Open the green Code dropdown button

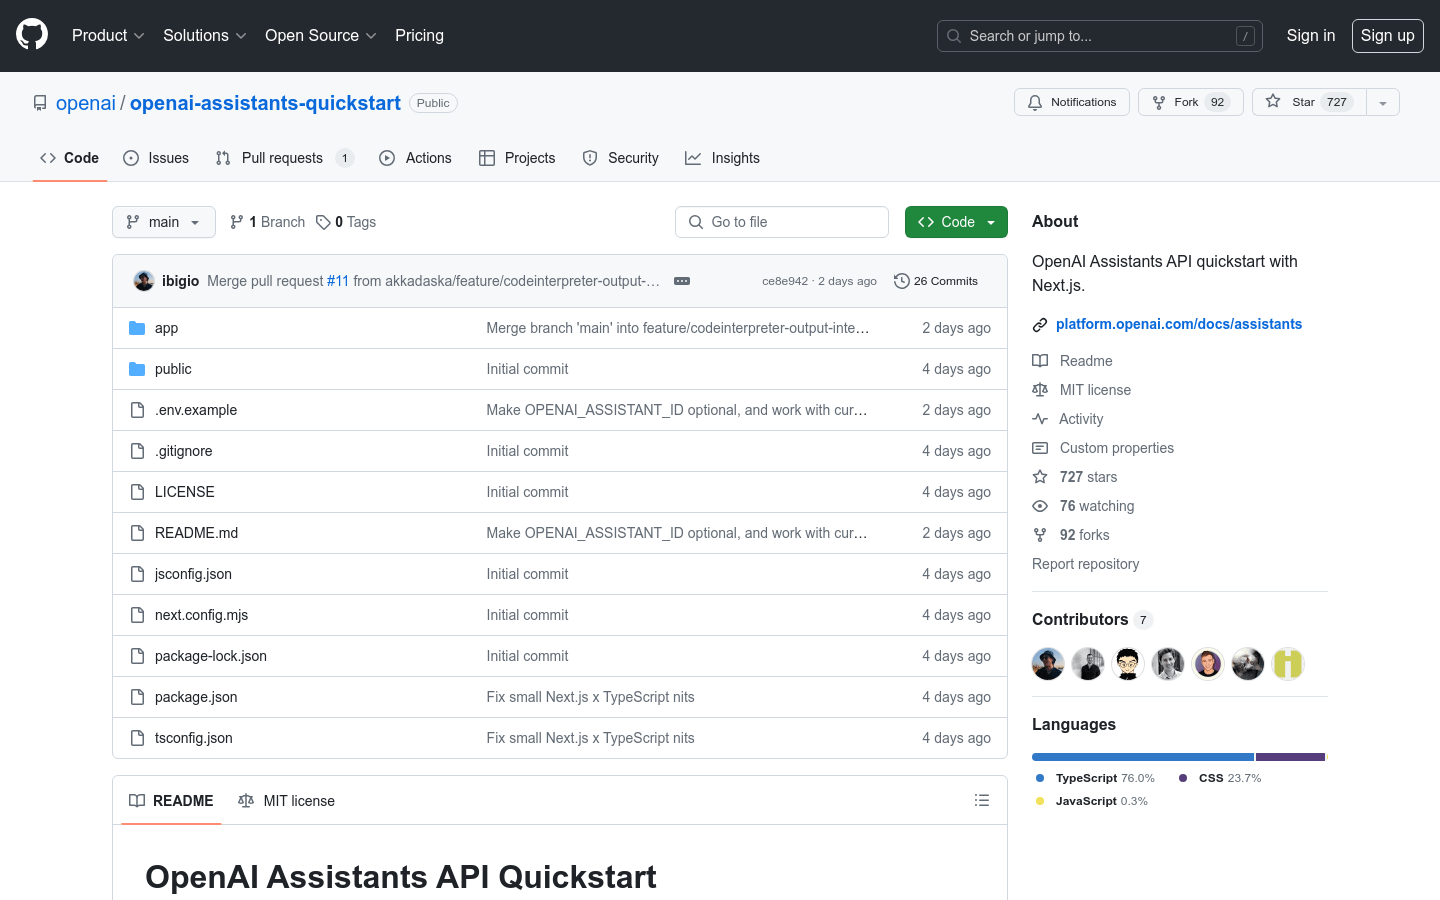click(x=956, y=222)
